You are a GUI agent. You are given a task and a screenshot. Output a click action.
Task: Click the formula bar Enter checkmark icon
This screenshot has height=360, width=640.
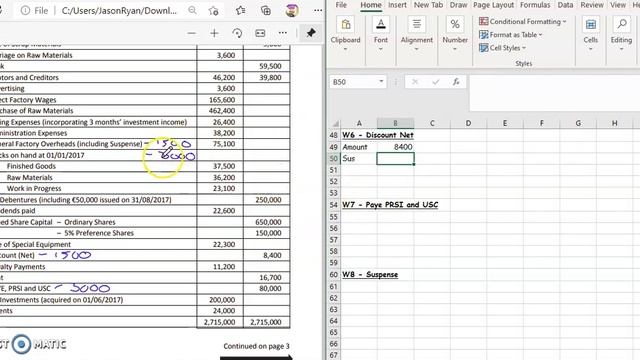(436, 82)
